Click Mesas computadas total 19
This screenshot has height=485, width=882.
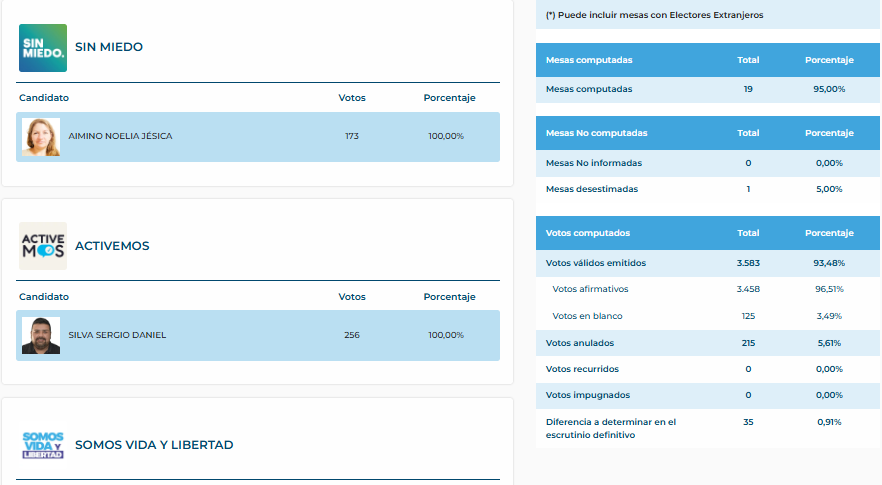coord(748,89)
